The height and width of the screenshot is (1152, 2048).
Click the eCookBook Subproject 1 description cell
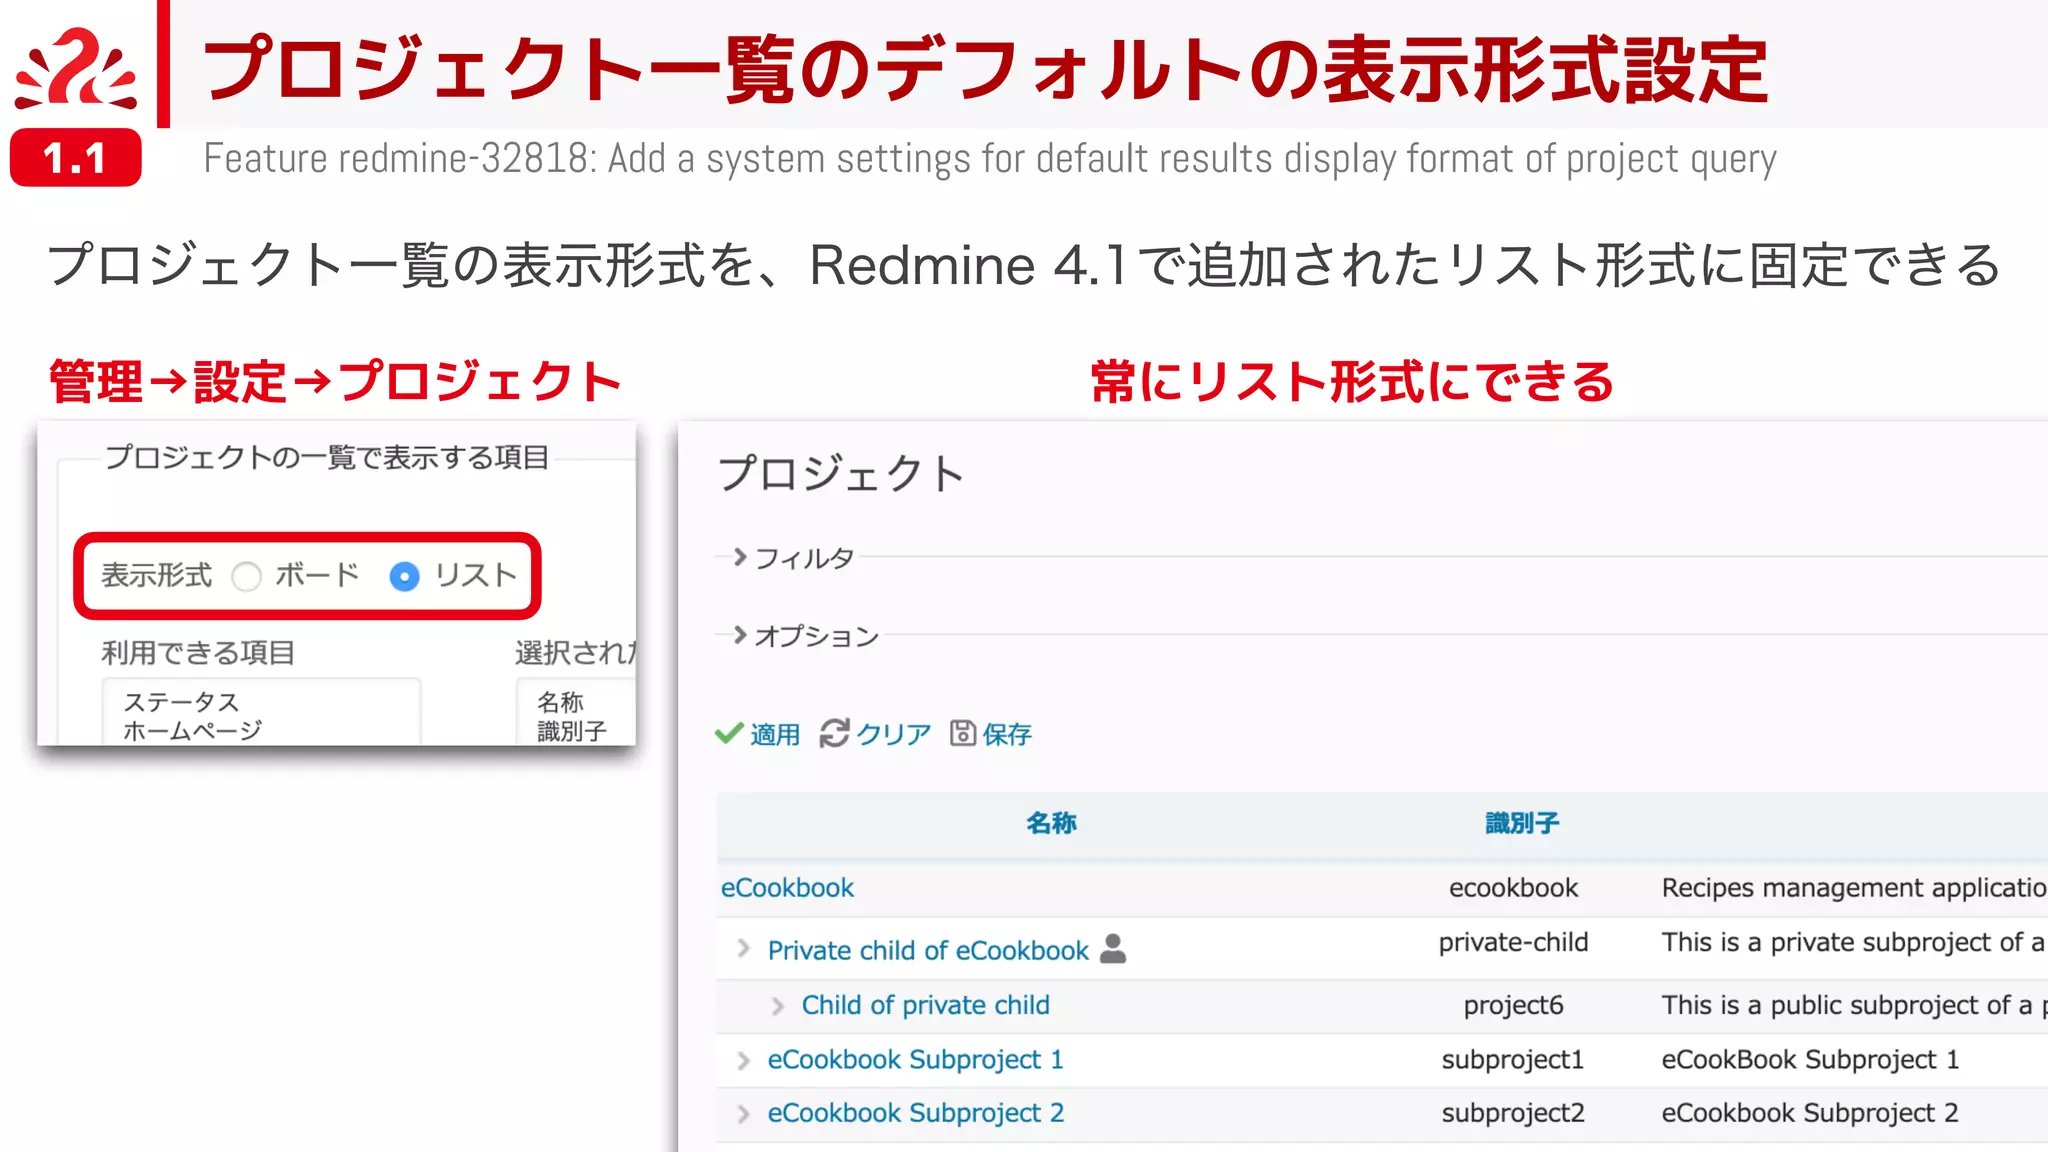point(1810,1059)
